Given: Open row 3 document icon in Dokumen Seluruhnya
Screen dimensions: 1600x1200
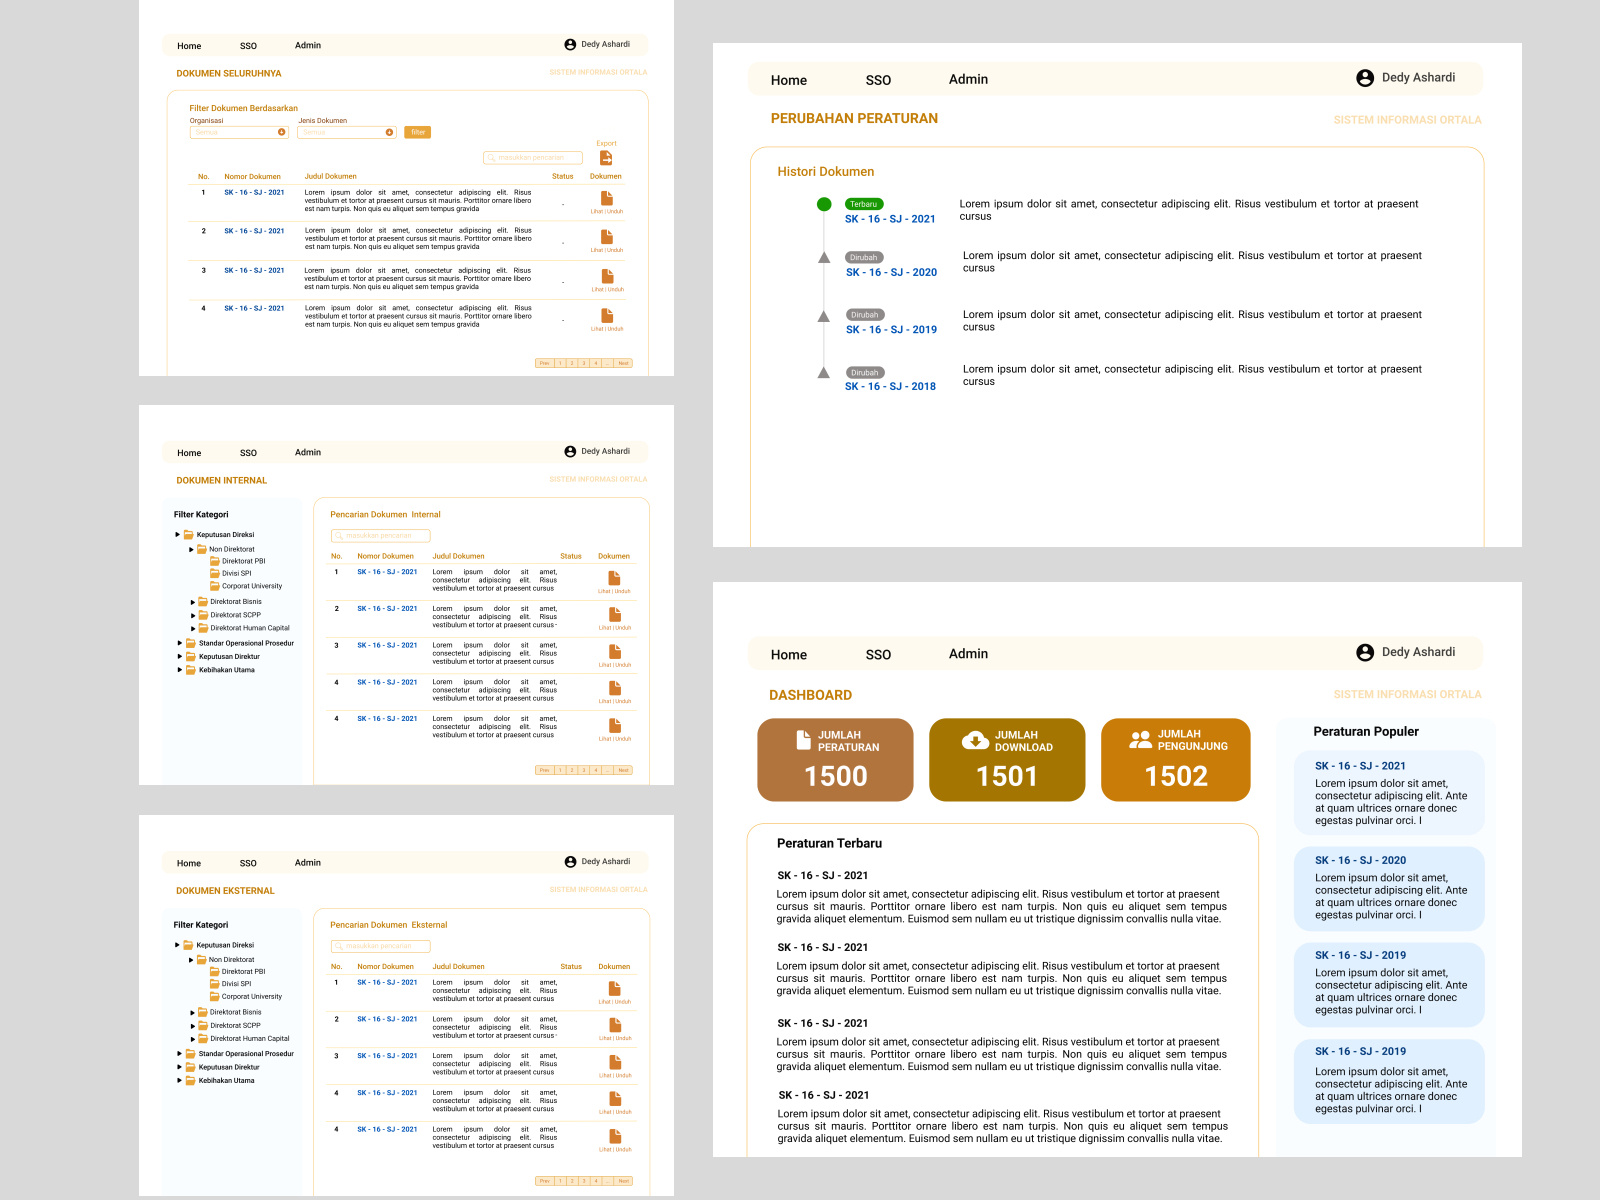Looking at the screenshot, I should (607, 277).
